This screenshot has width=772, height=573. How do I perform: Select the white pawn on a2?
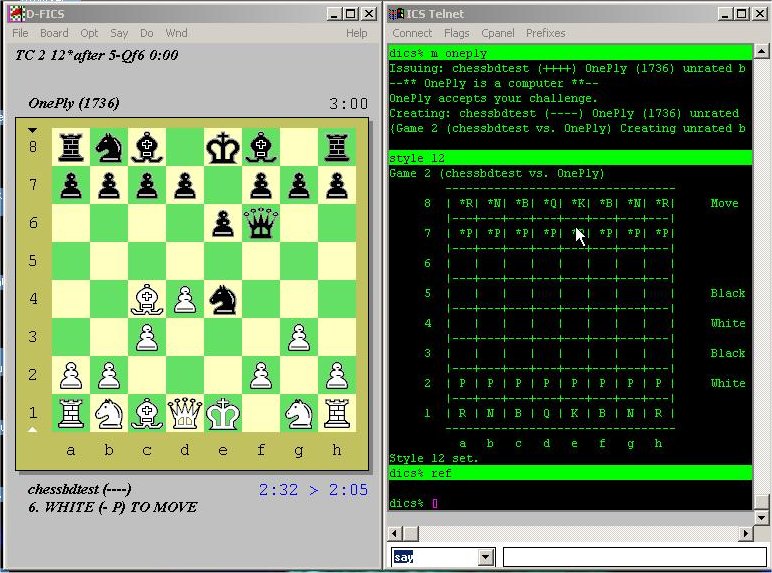(71, 376)
